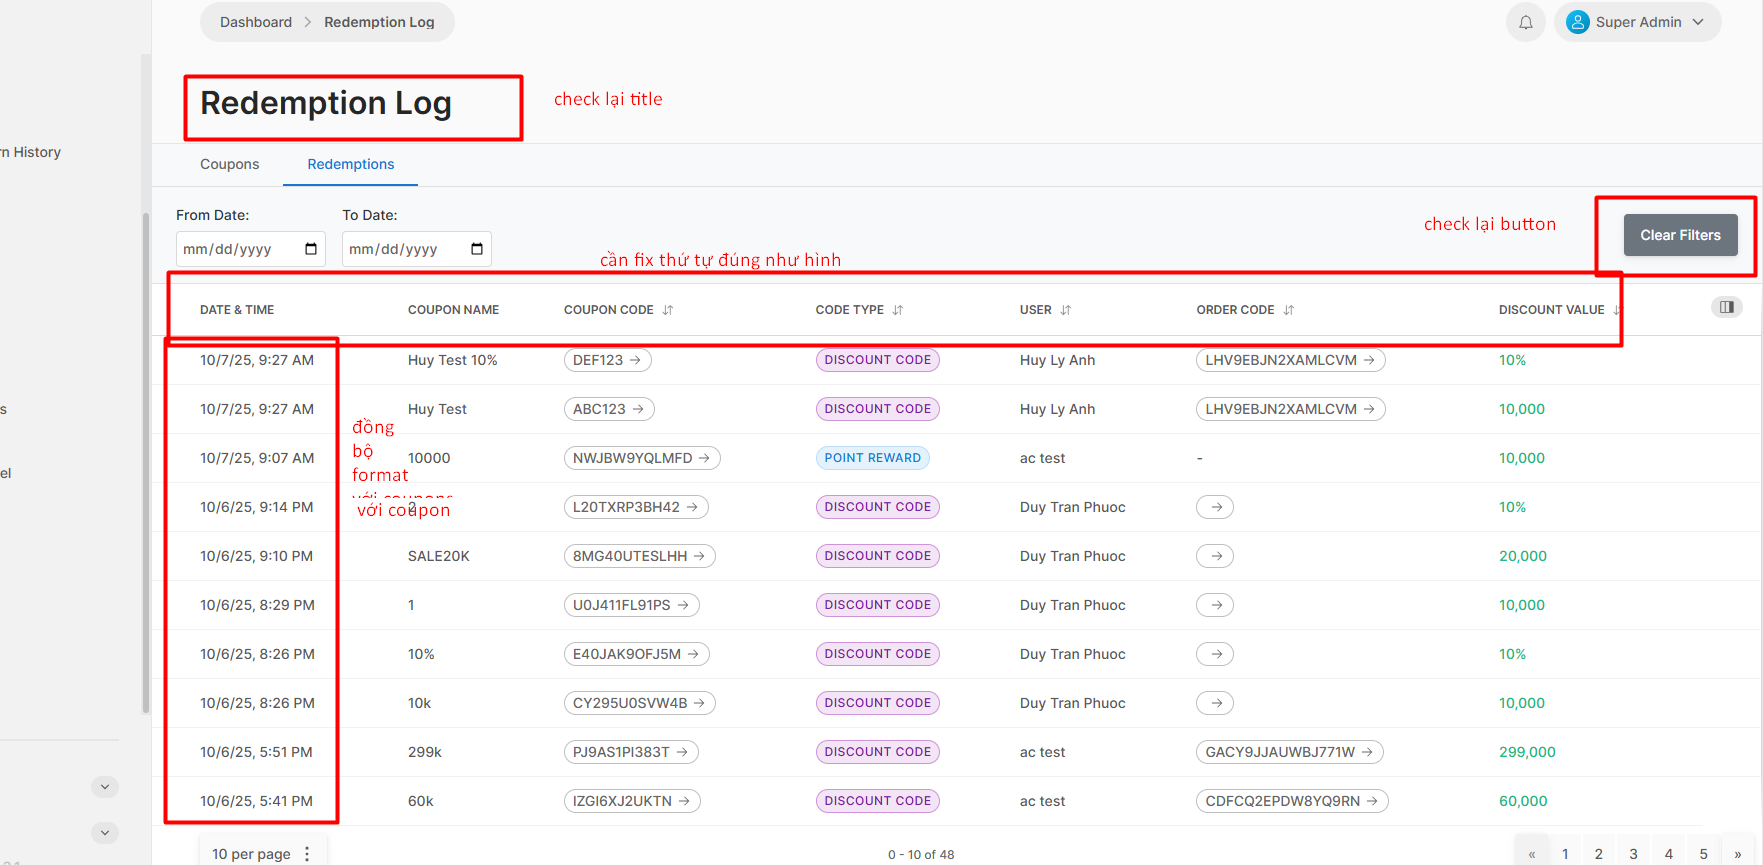Open the 10 per page selector

[x=262, y=853]
